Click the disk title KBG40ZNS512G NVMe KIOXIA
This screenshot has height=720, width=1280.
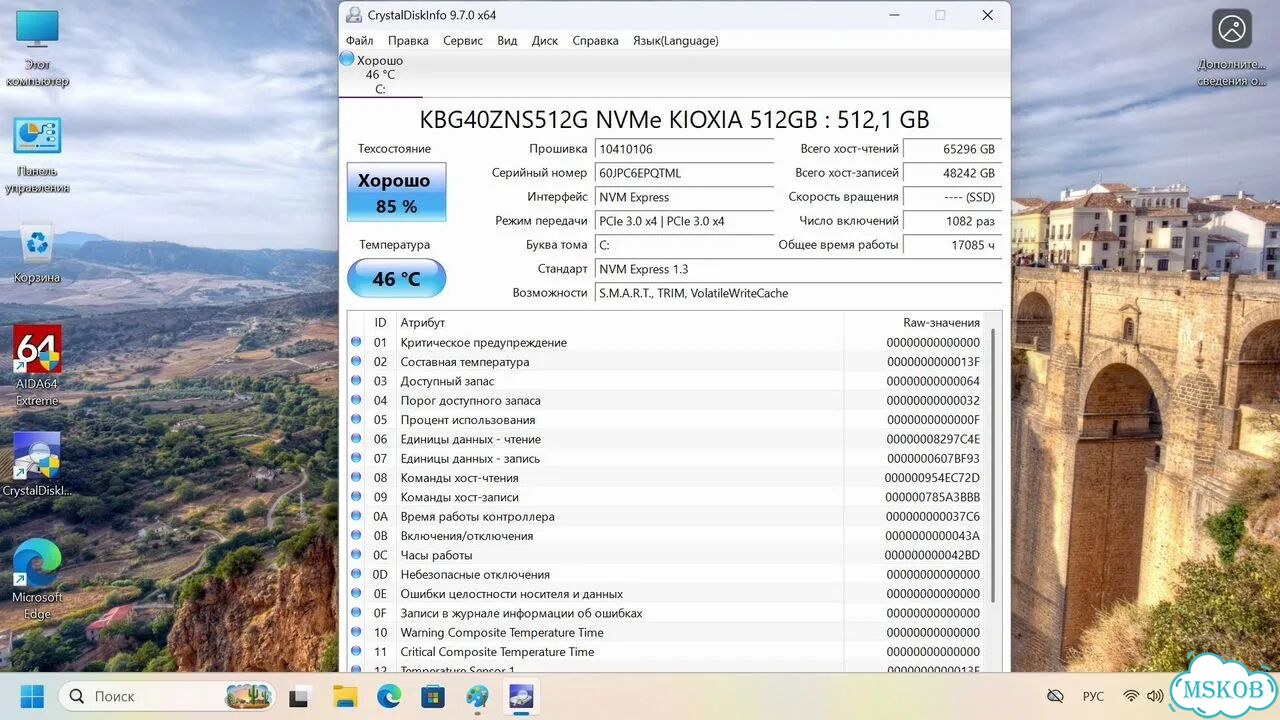[674, 120]
